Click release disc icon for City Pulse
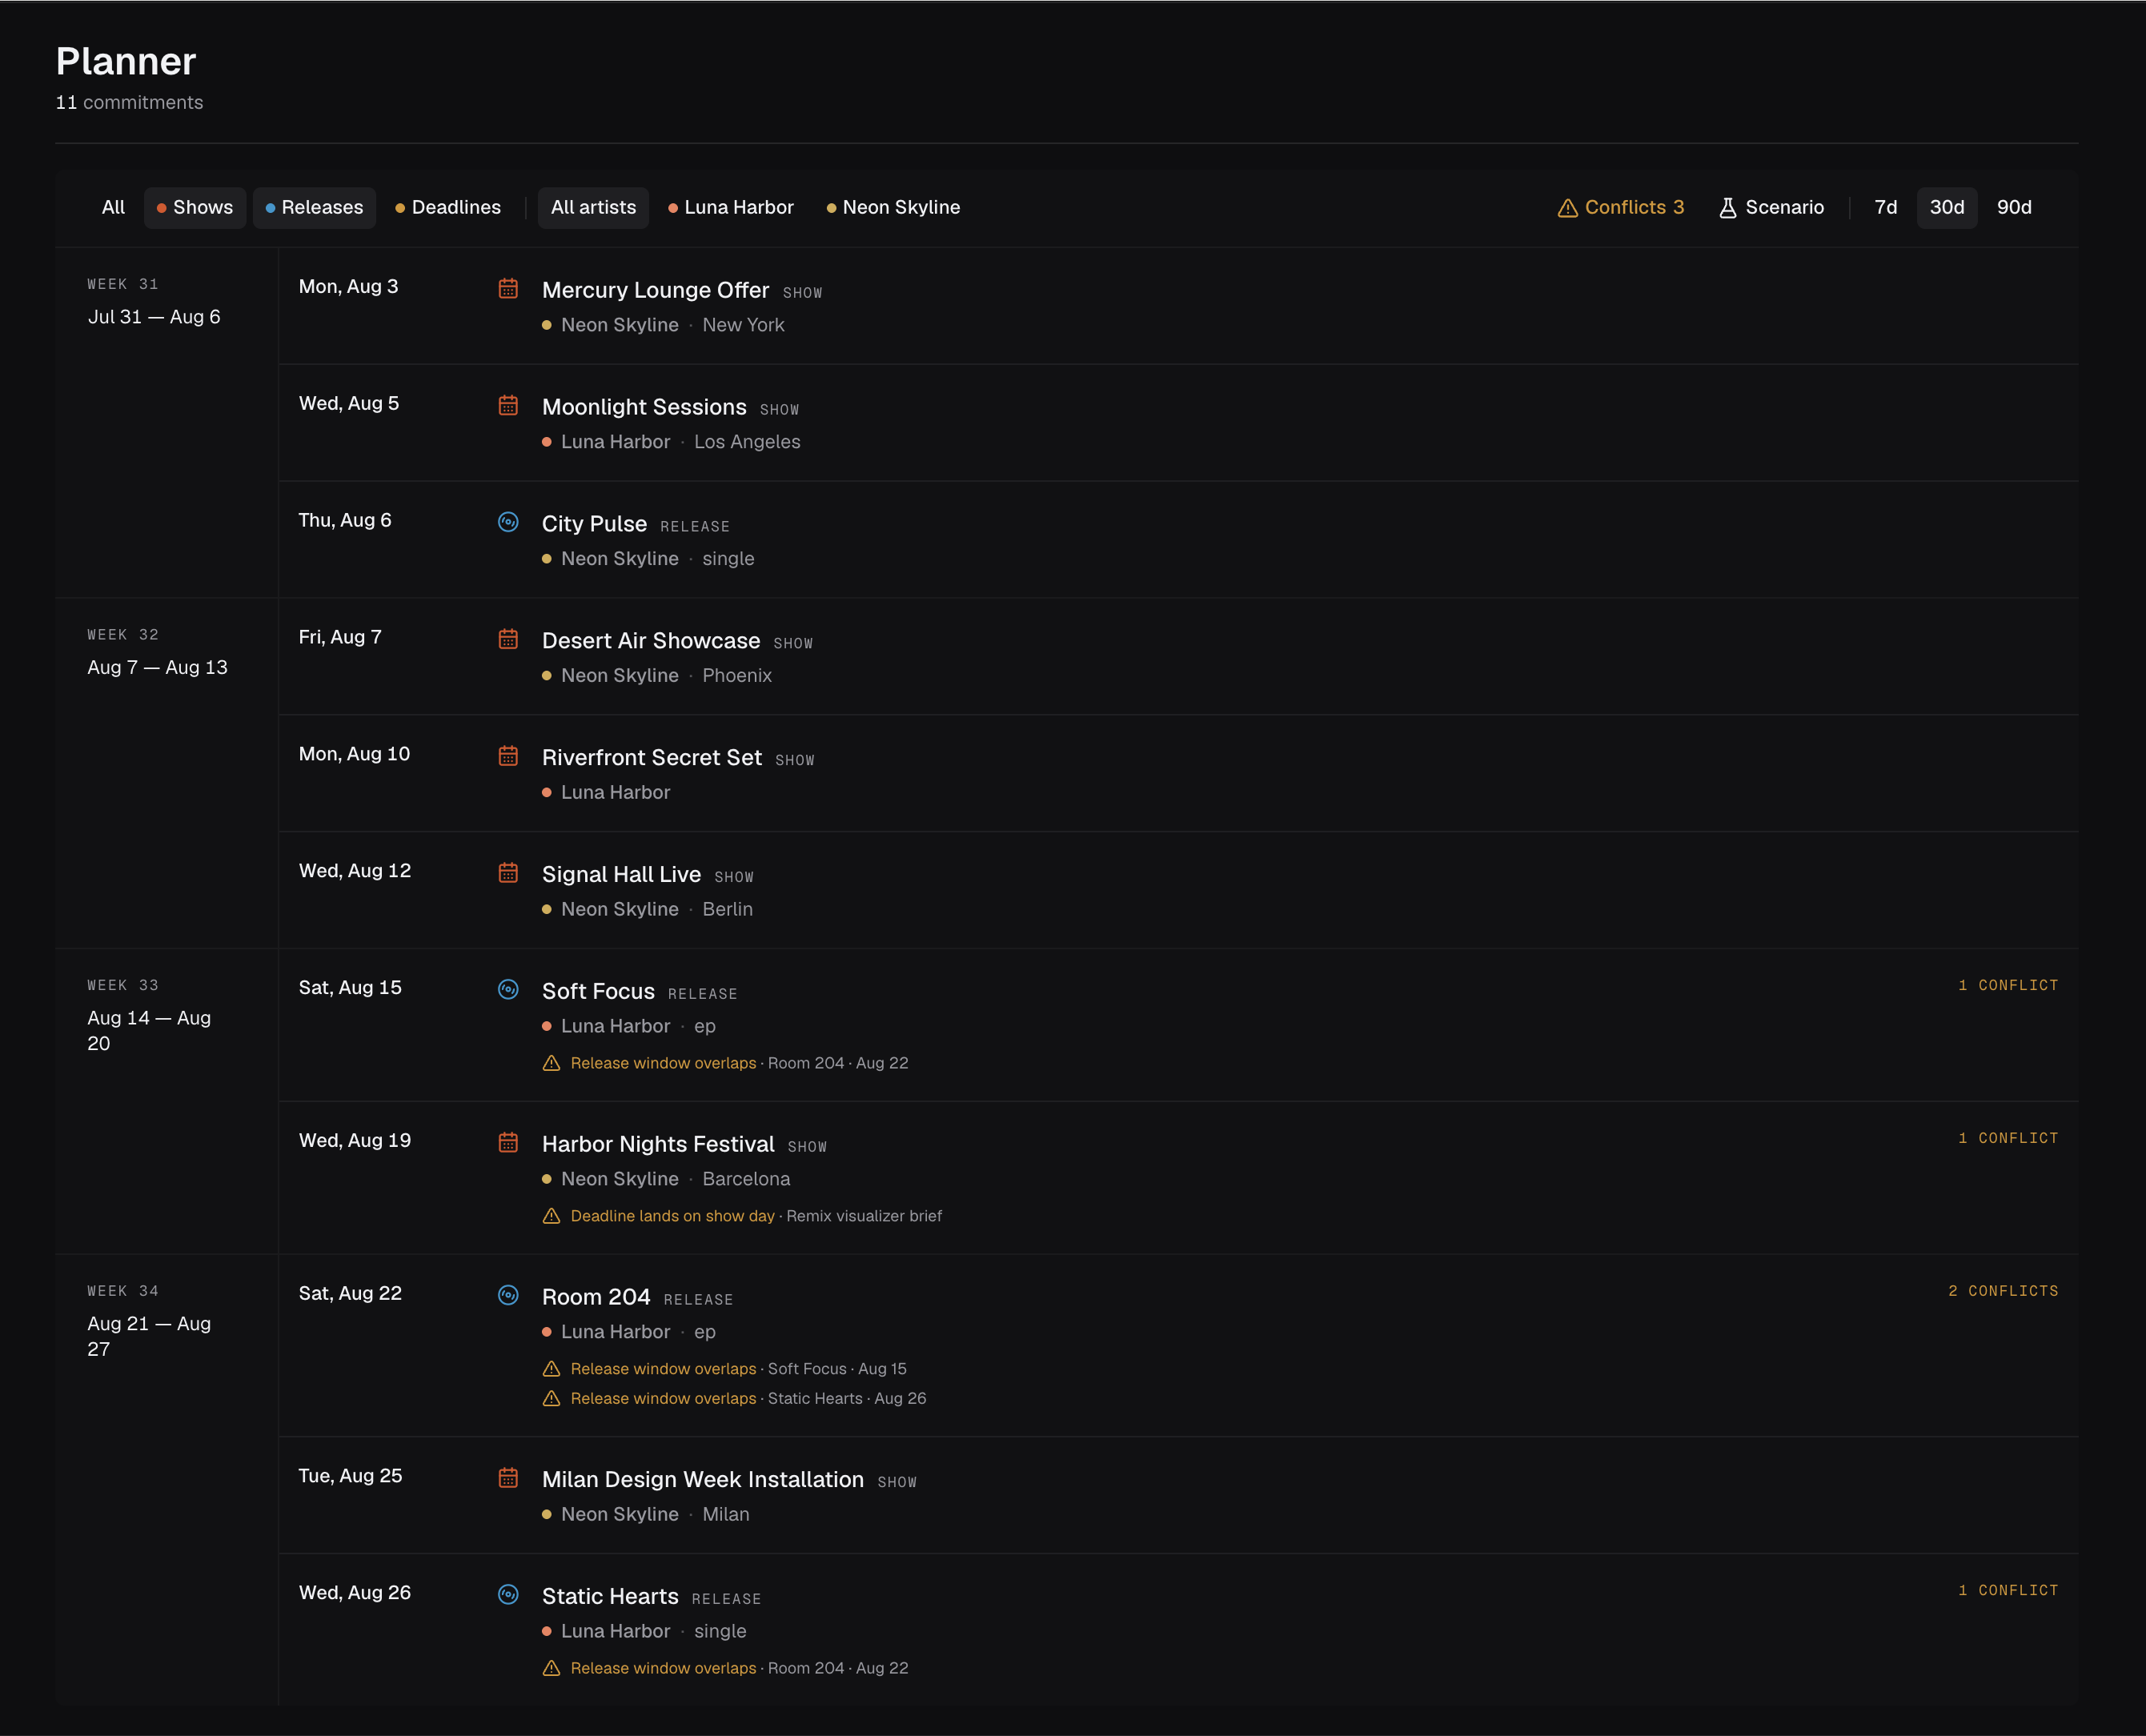This screenshot has height=1736, width=2146. coord(508,522)
